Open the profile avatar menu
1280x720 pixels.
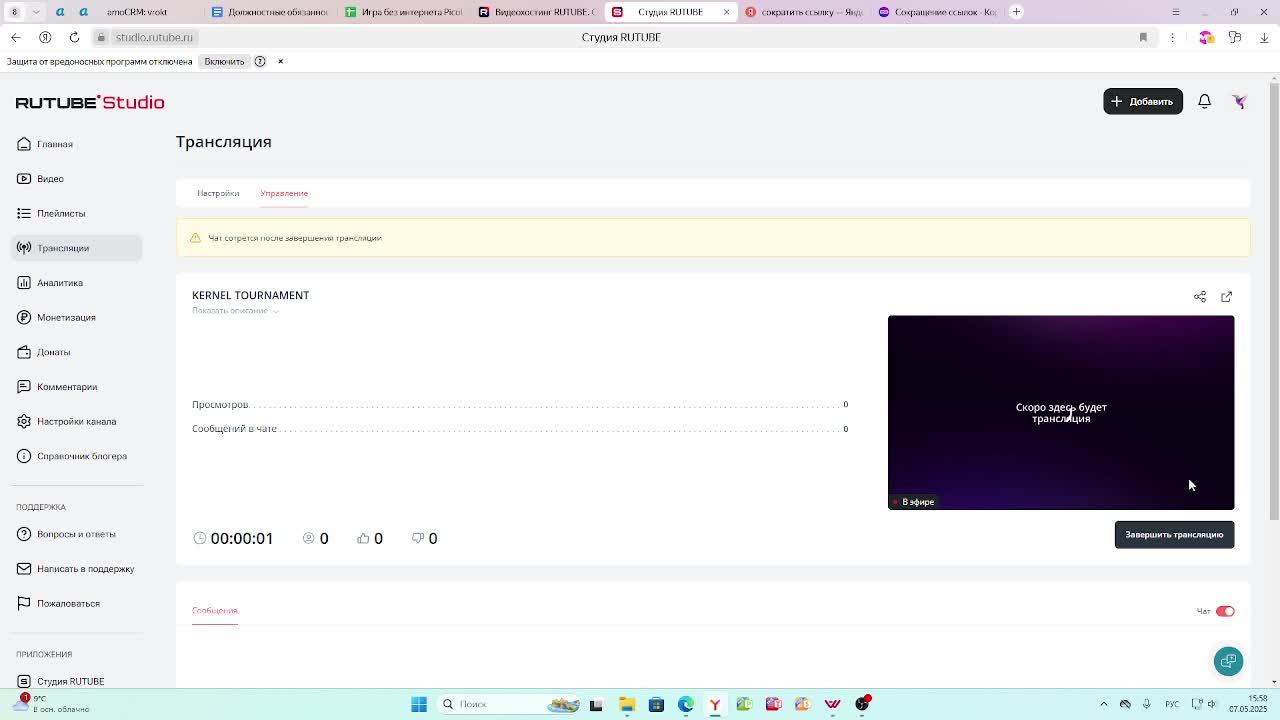click(1240, 101)
